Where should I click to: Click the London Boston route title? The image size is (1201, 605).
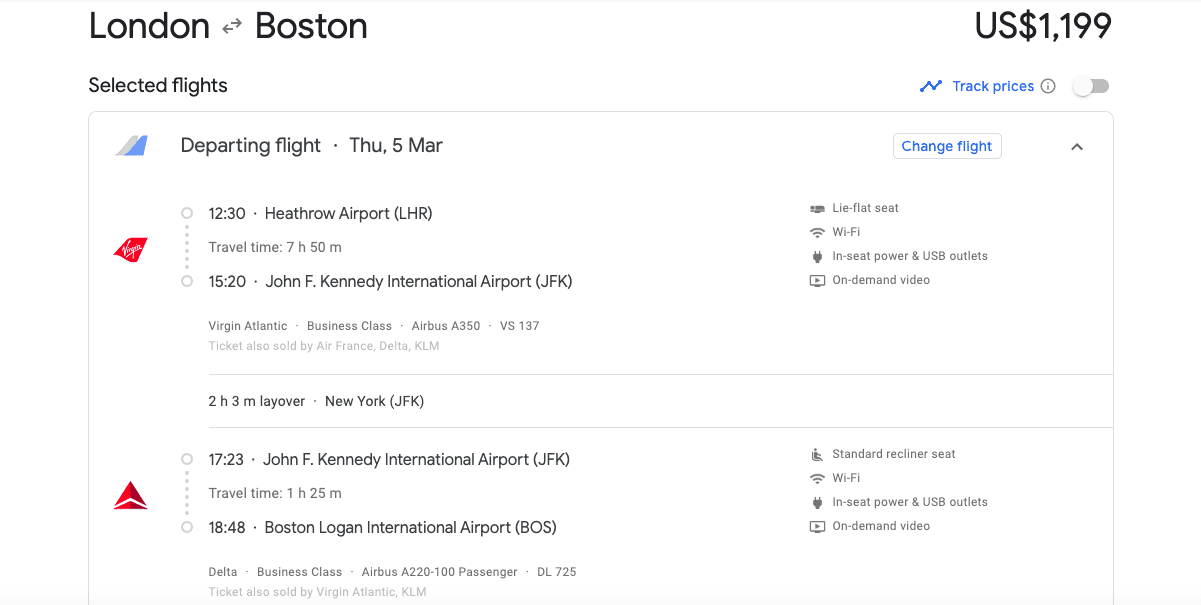coord(228,26)
